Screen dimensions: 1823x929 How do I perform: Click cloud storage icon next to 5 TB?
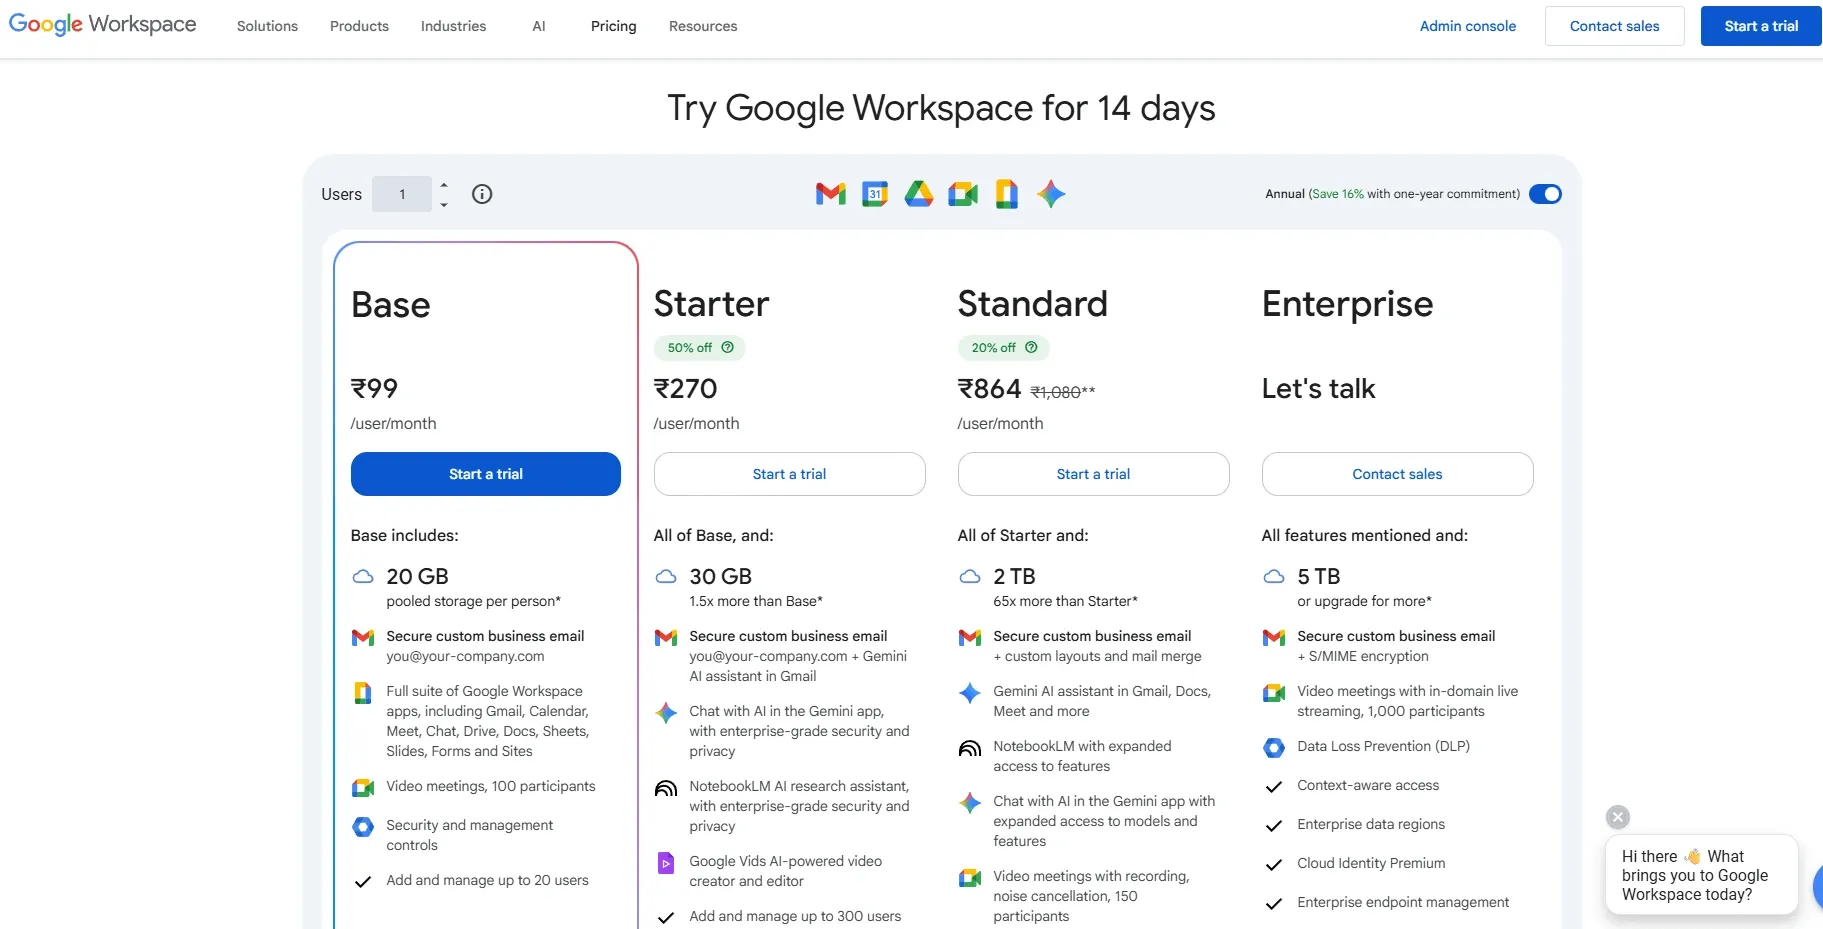1274,577
